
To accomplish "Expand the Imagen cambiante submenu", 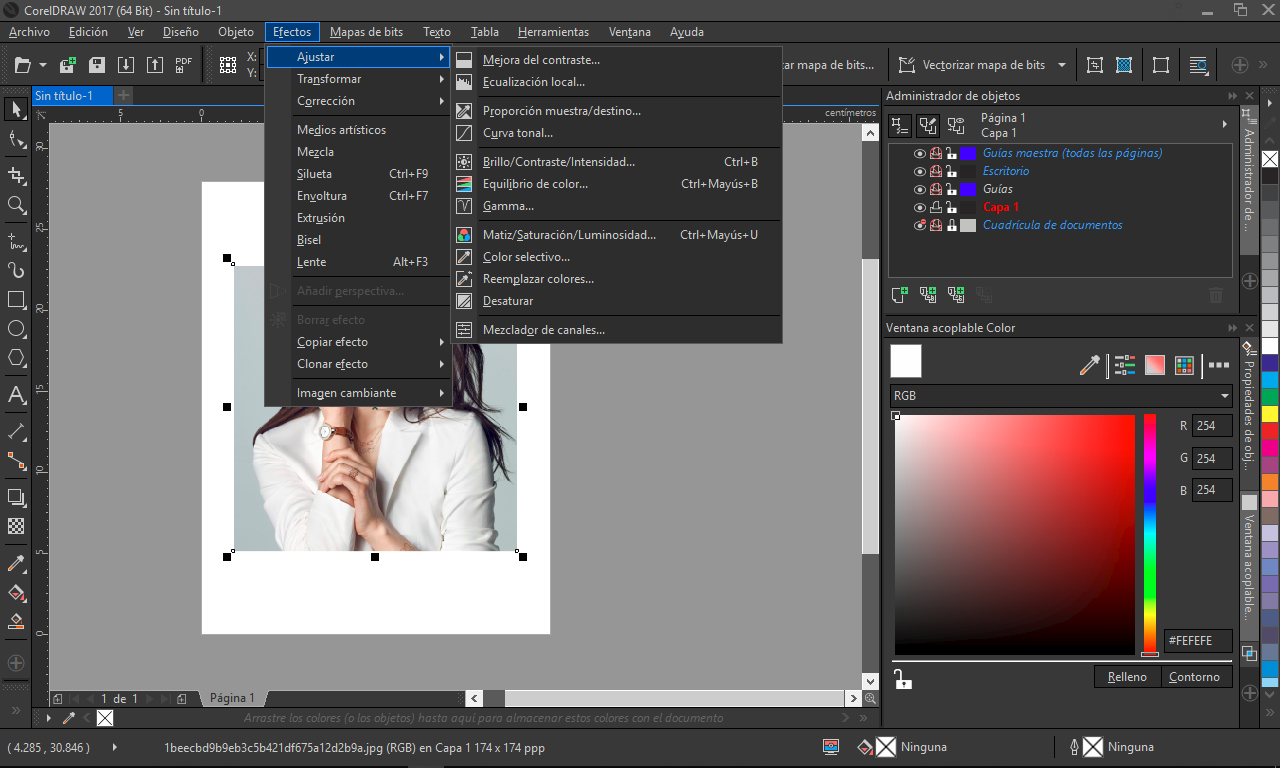I will coord(357,393).
